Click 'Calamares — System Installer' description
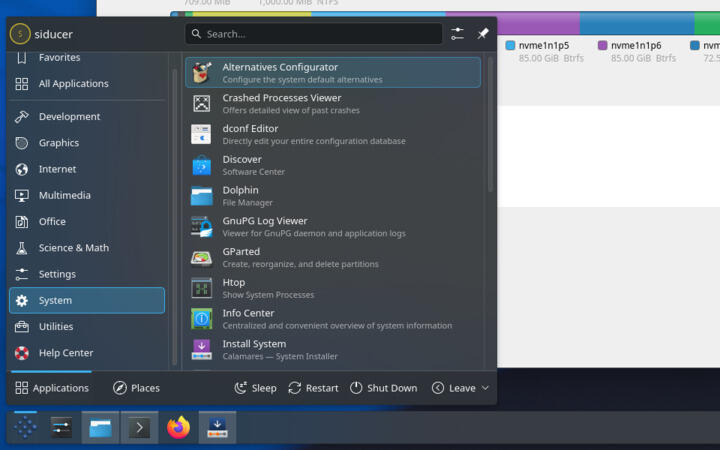 point(280,356)
